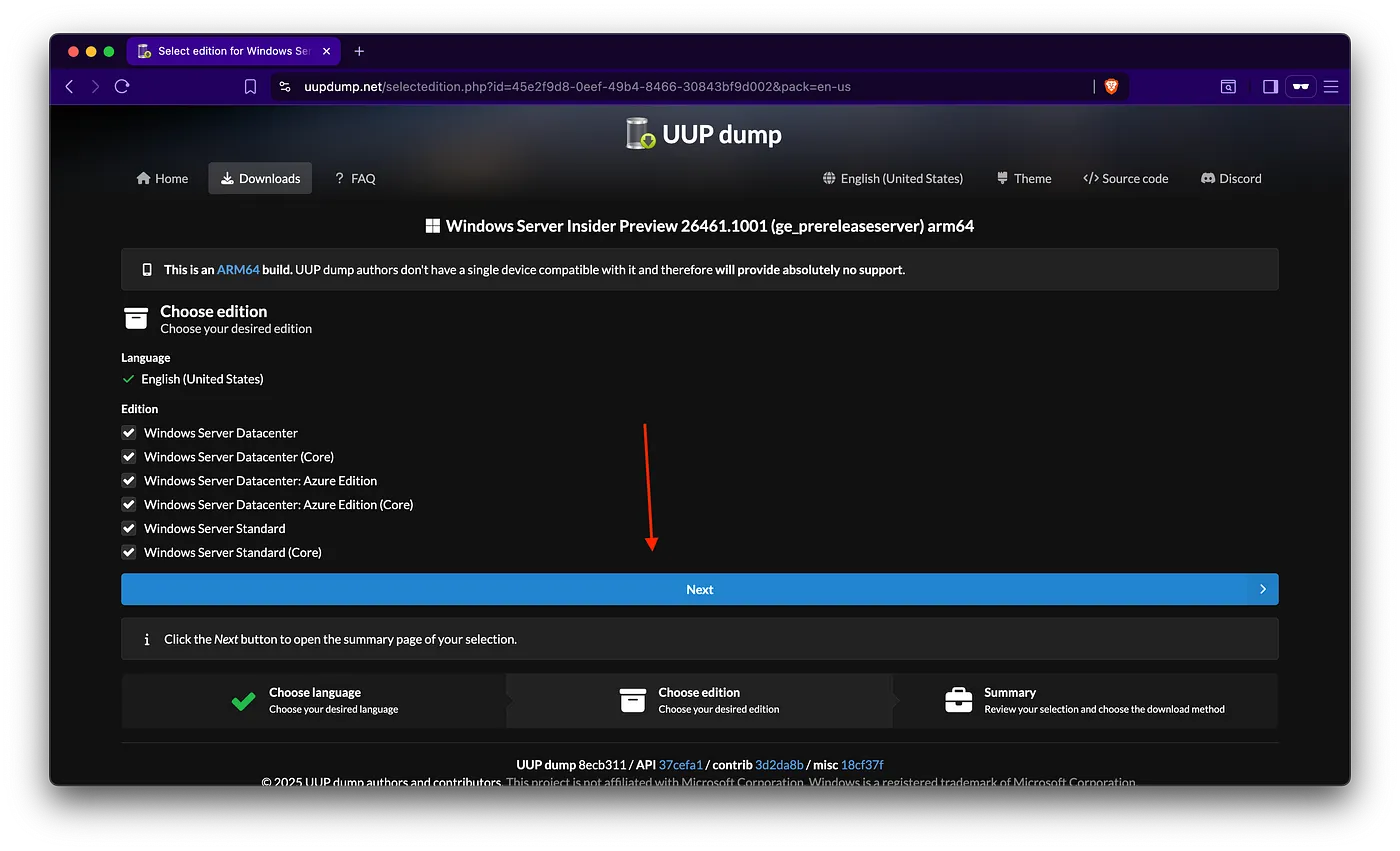This screenshot has height=851, width=1400.
Task: Open the Theme selector
Action: (1024, 179)
